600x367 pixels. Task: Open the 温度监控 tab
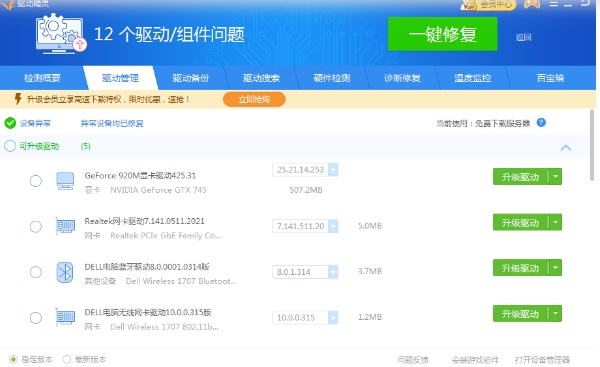(x=473, y=78)
